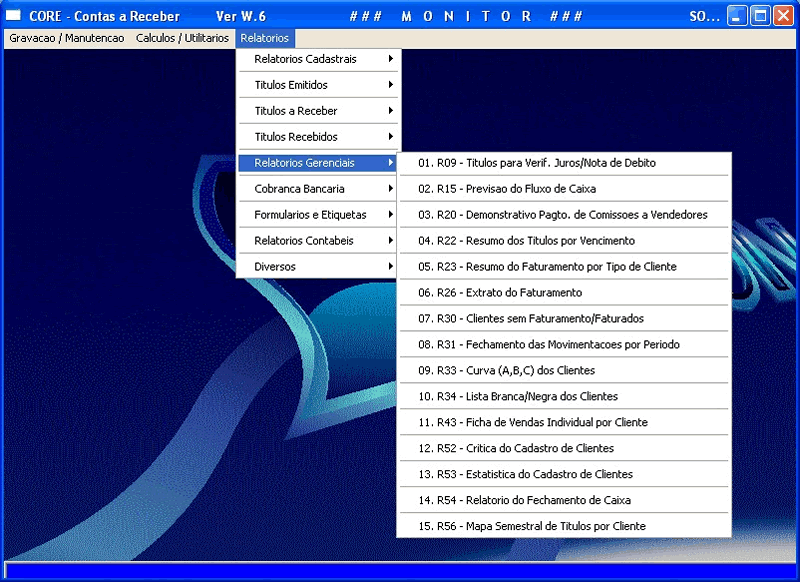
Task: Click the window icon in the title bar
Action: 13,15
